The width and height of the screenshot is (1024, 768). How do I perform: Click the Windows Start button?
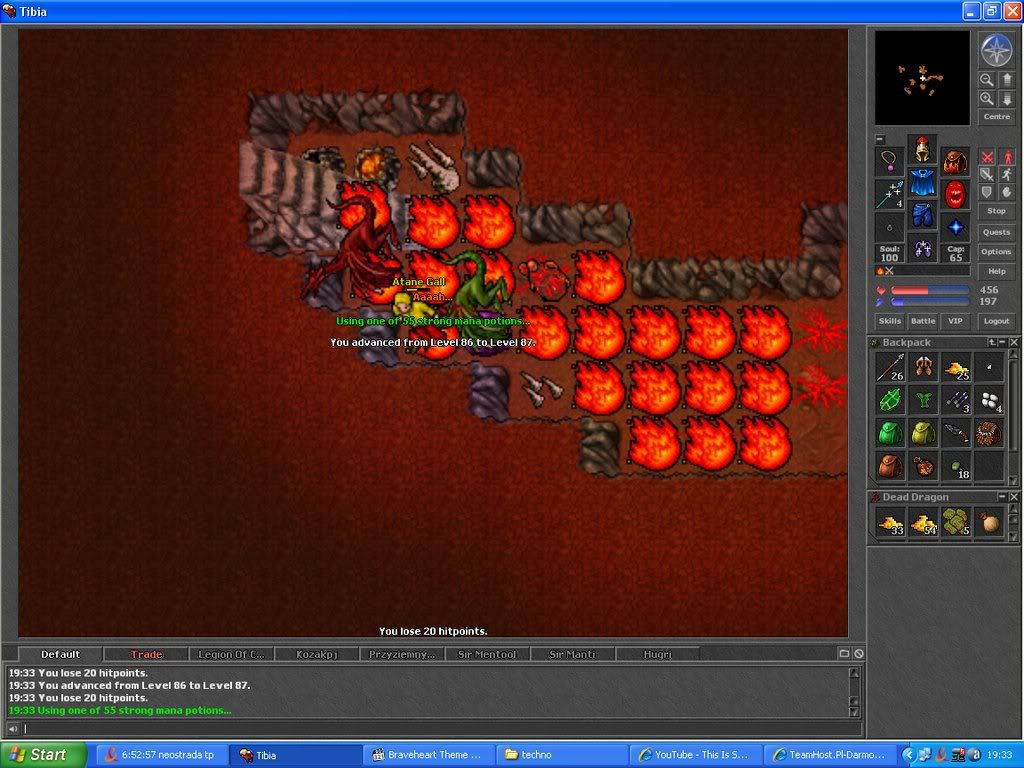[x=43, y=755]
